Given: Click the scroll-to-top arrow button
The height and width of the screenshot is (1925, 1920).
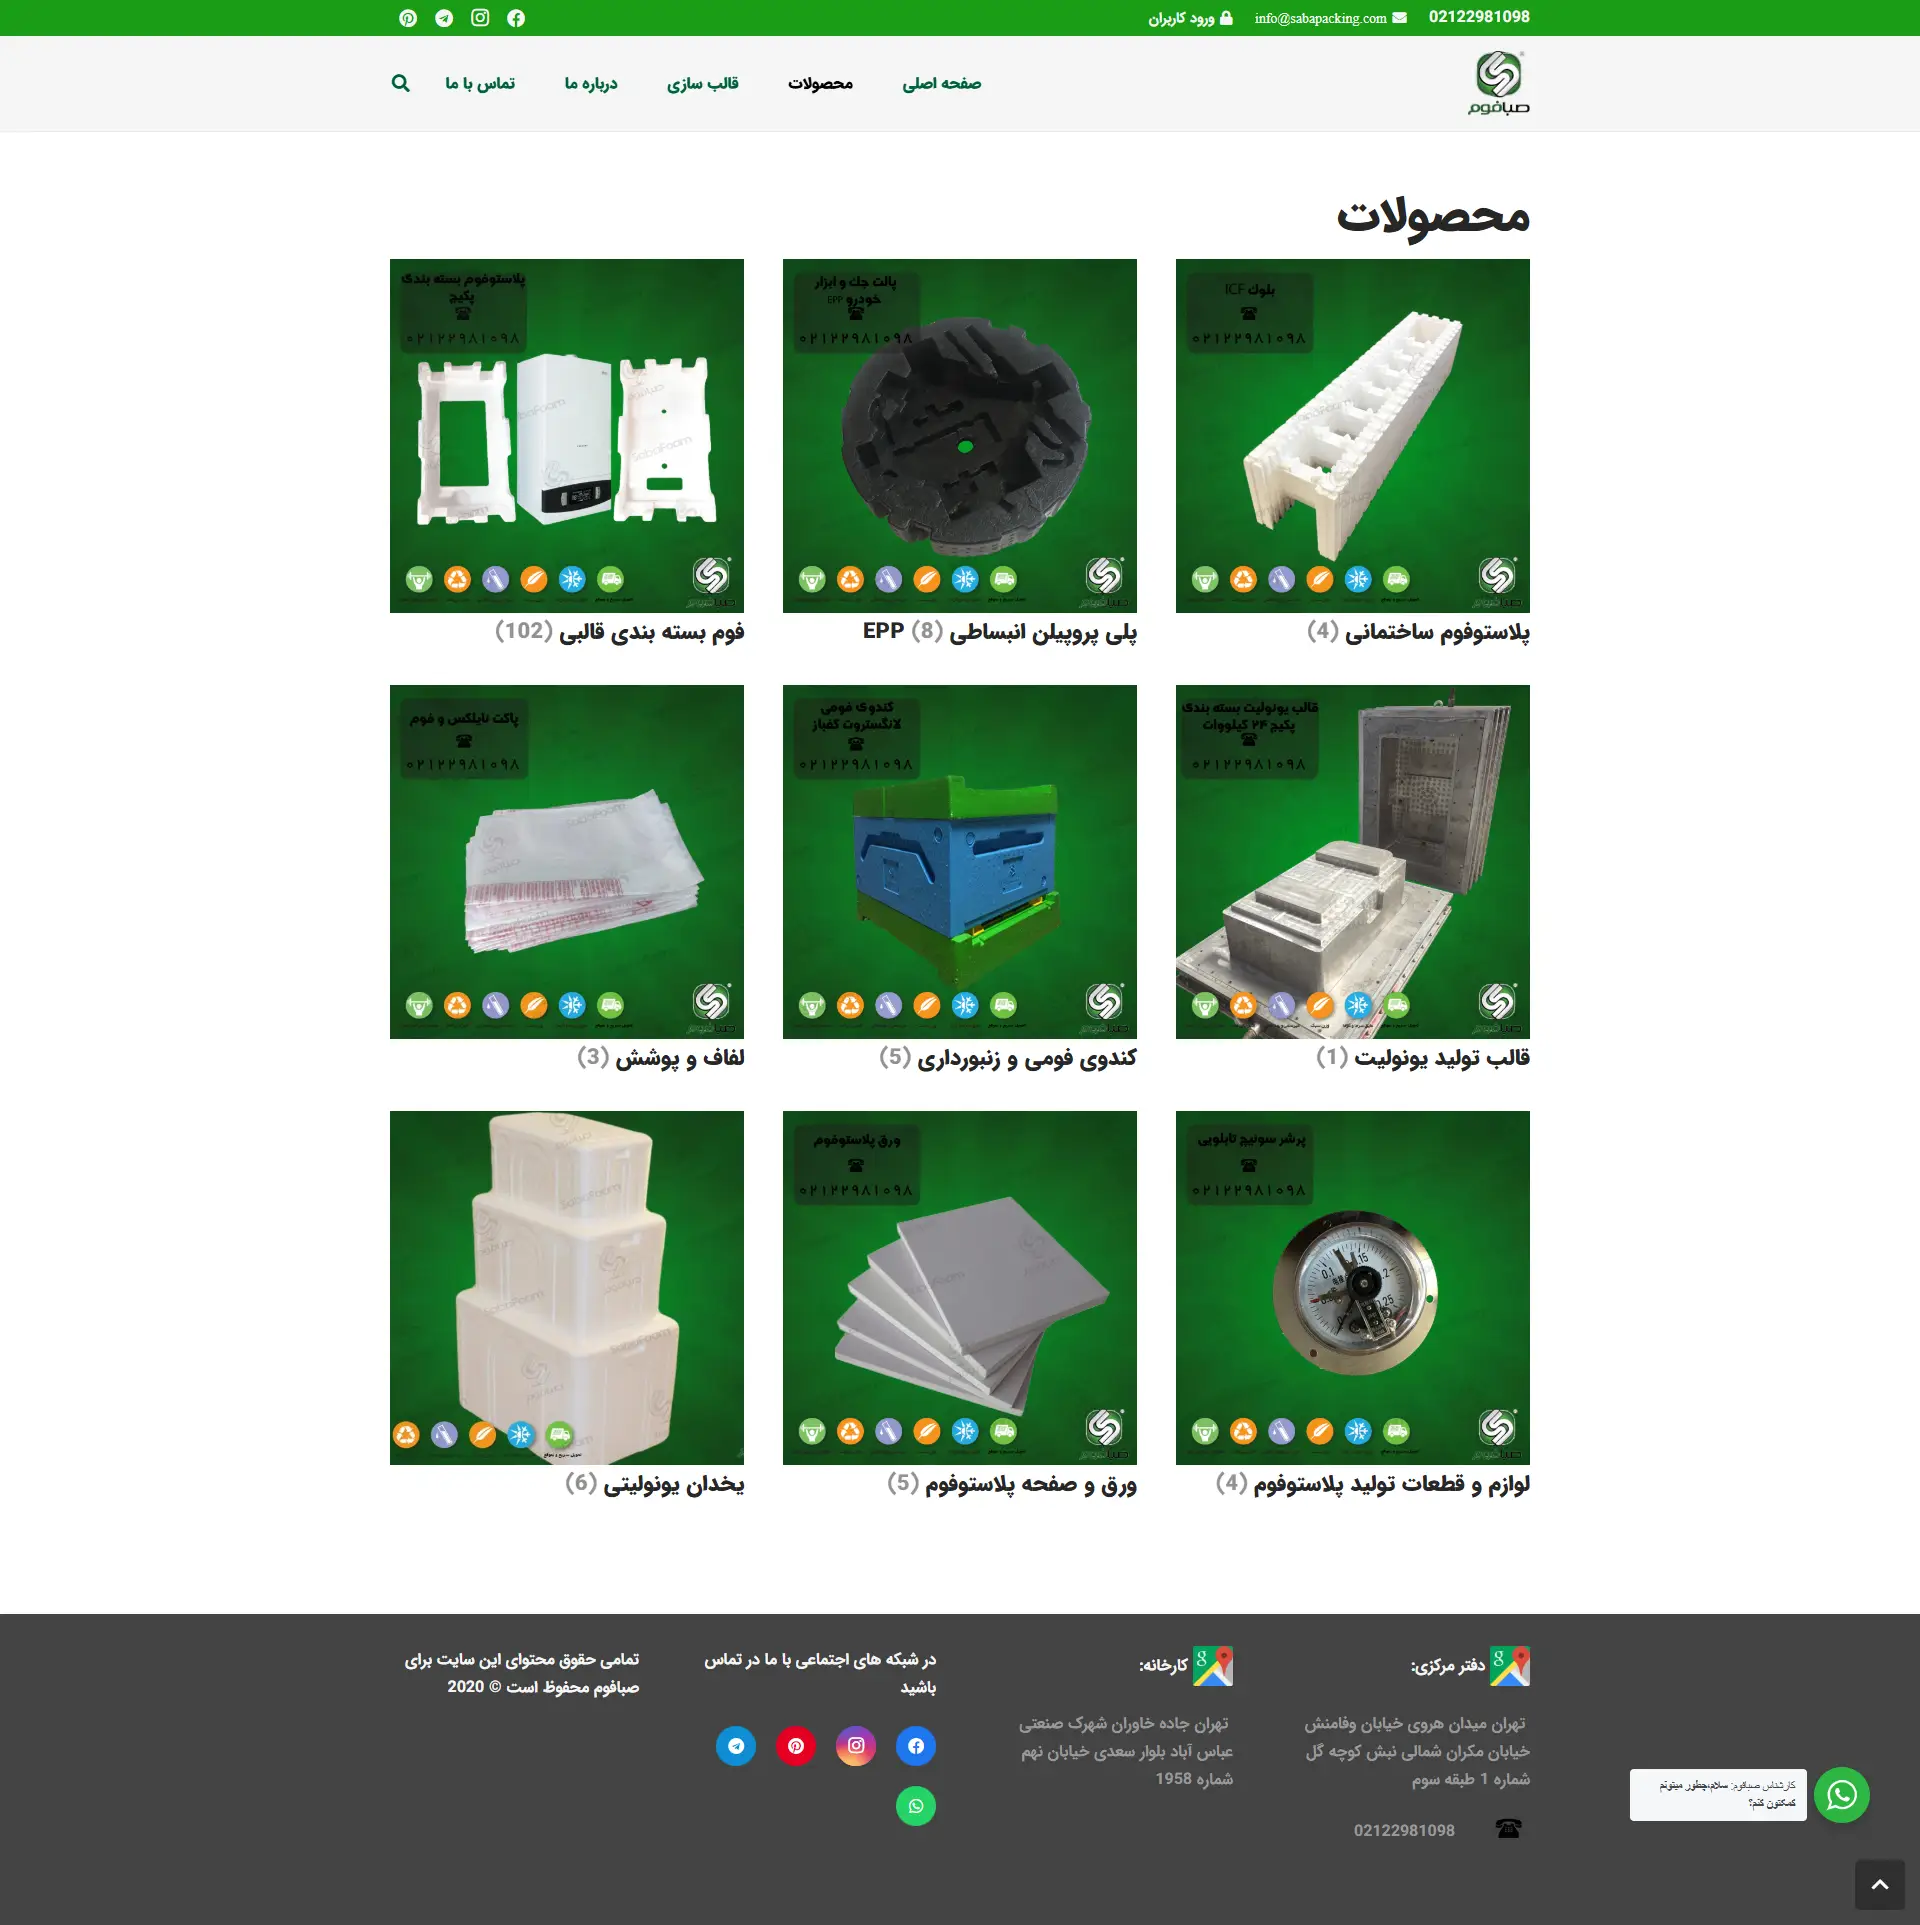Looking at the screenshot, I should click(1879, 1885).
